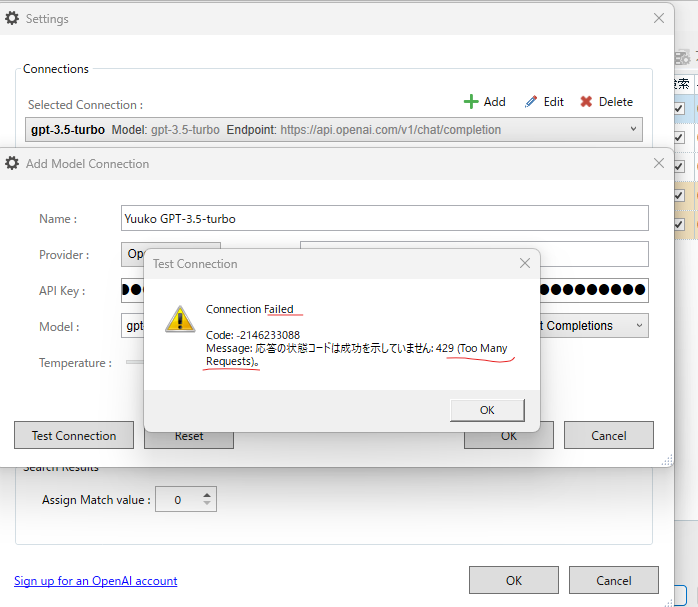The width and height of the screenshot is (698, 607).
Task: Click the Name field containing Yuuko GPT-3.5-turbo
Action: [384, 218]
